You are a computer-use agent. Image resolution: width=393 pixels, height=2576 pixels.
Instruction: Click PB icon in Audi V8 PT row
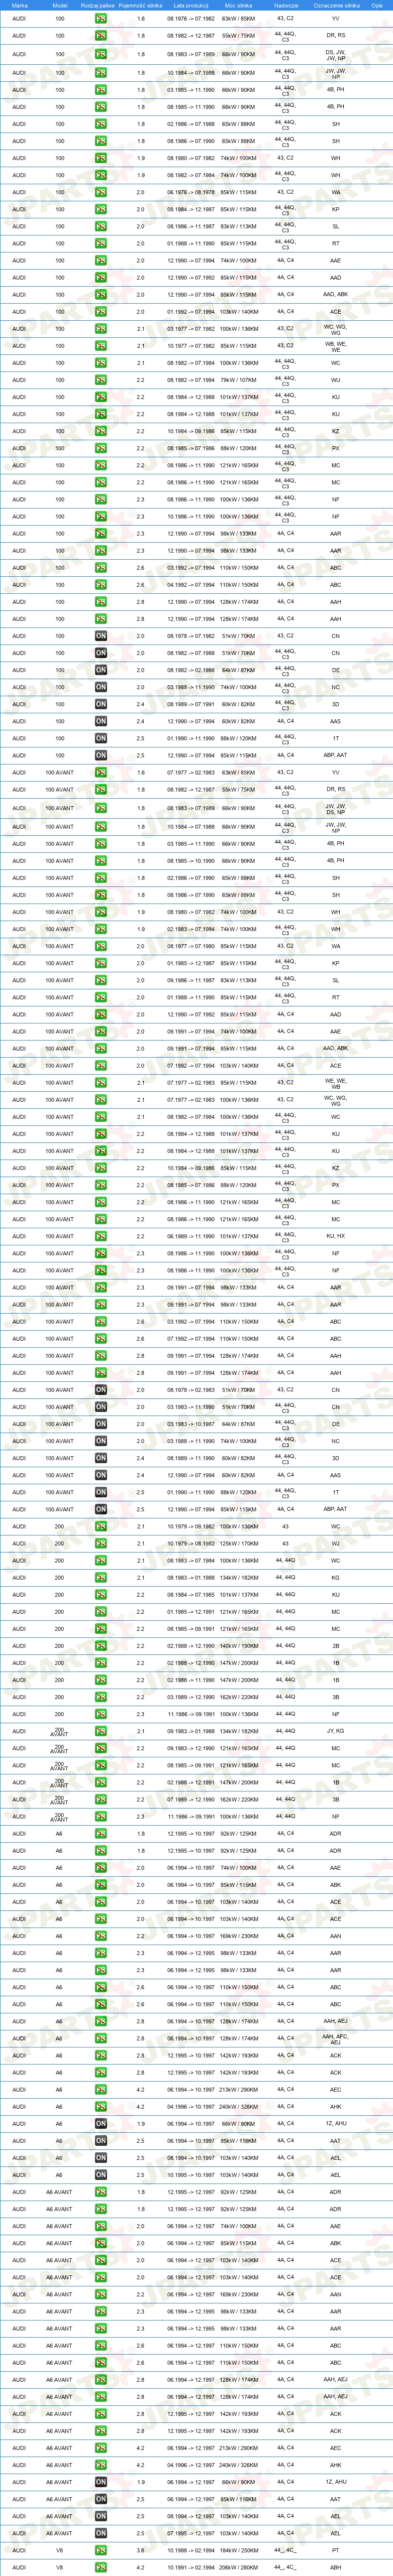[x=101, y=2550]
